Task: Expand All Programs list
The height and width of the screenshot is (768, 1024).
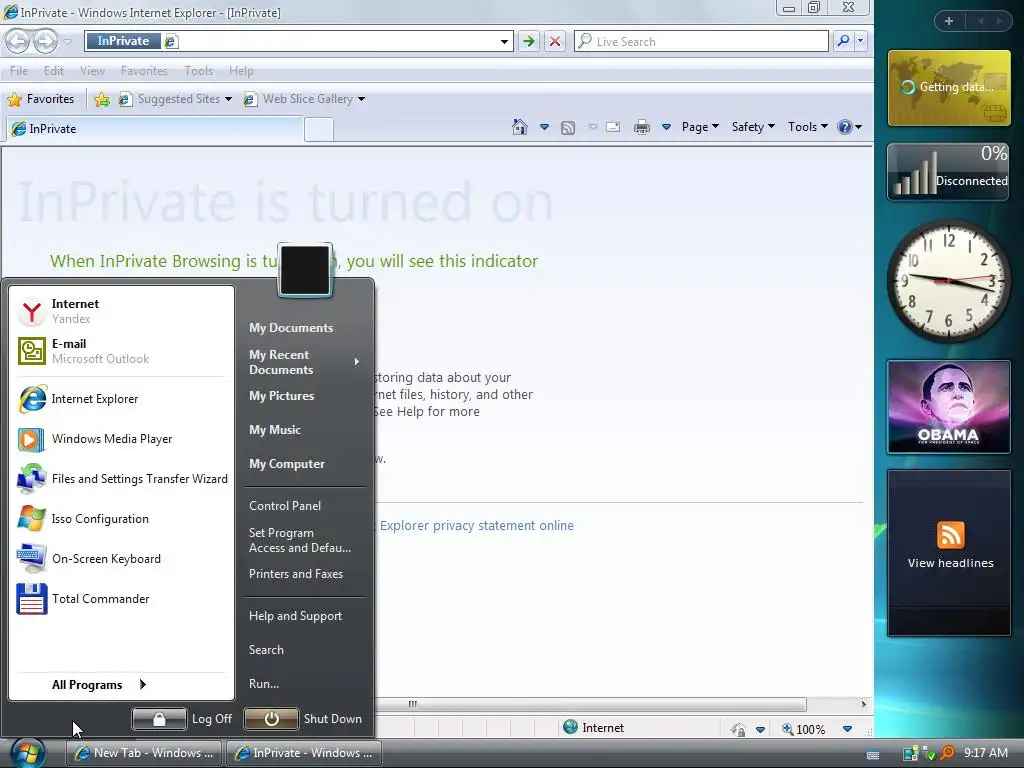Action: 99,684
